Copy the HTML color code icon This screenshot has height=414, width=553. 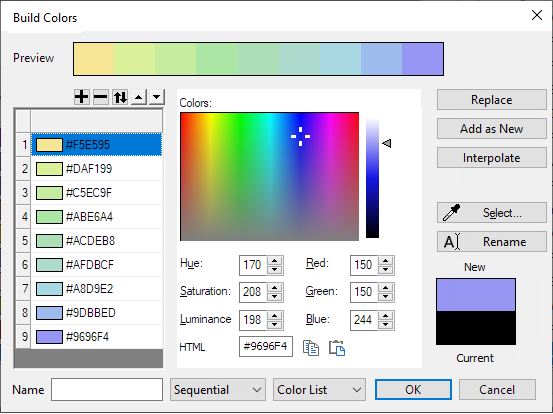pos(311,348)
